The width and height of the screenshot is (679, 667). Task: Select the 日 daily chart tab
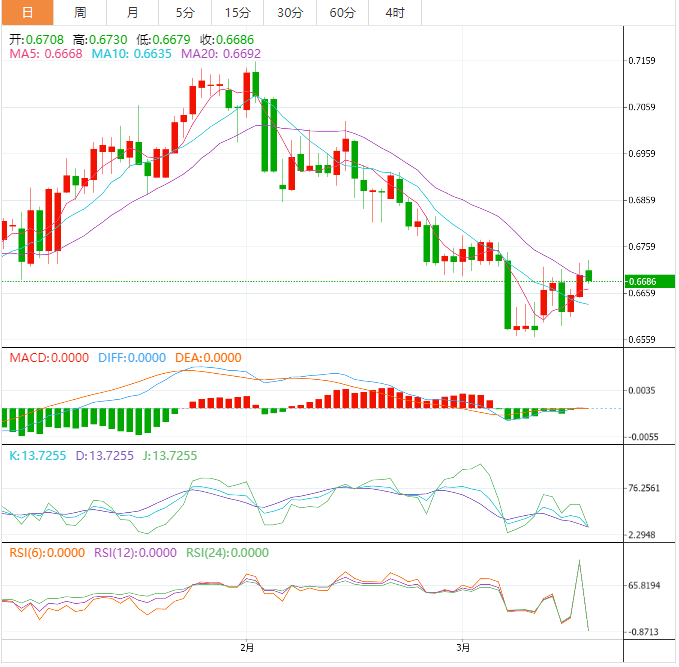(27, 13)
